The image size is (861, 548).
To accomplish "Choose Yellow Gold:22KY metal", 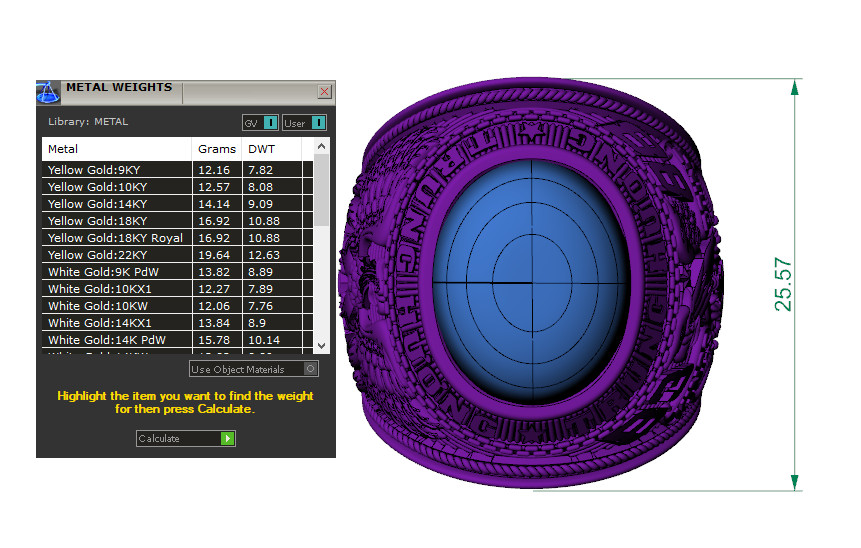I will click(116, 255).
